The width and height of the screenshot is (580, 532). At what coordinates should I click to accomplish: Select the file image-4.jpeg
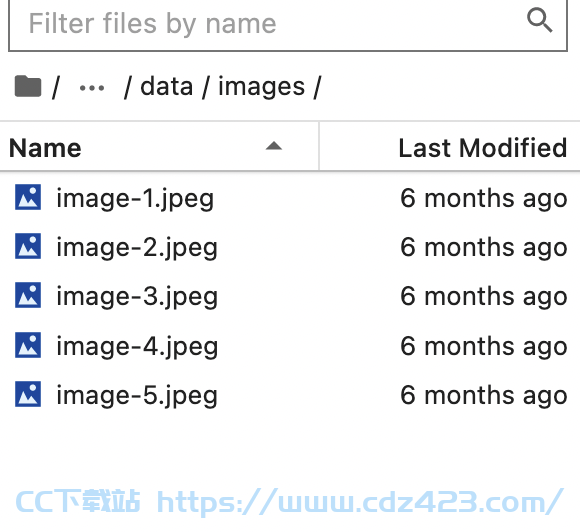click(290, 346)
